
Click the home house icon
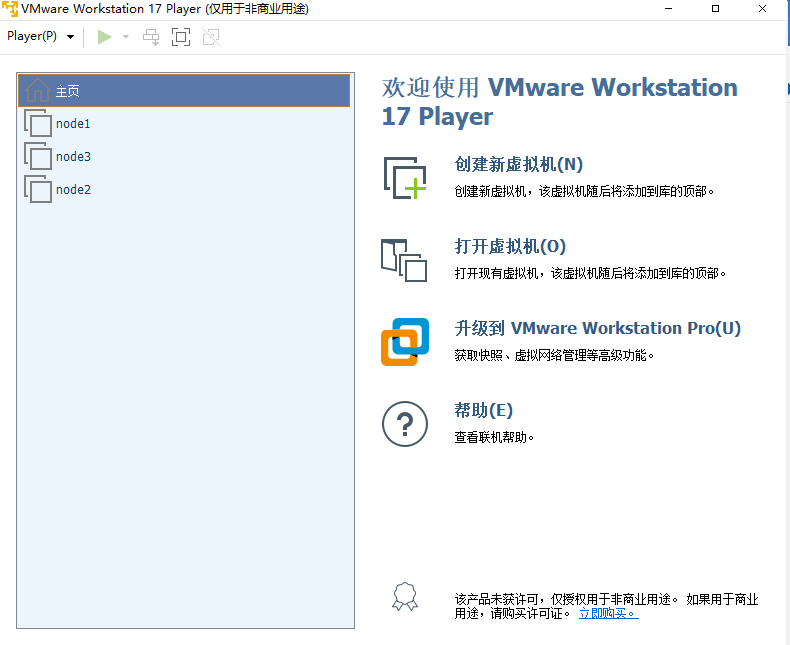38,91
